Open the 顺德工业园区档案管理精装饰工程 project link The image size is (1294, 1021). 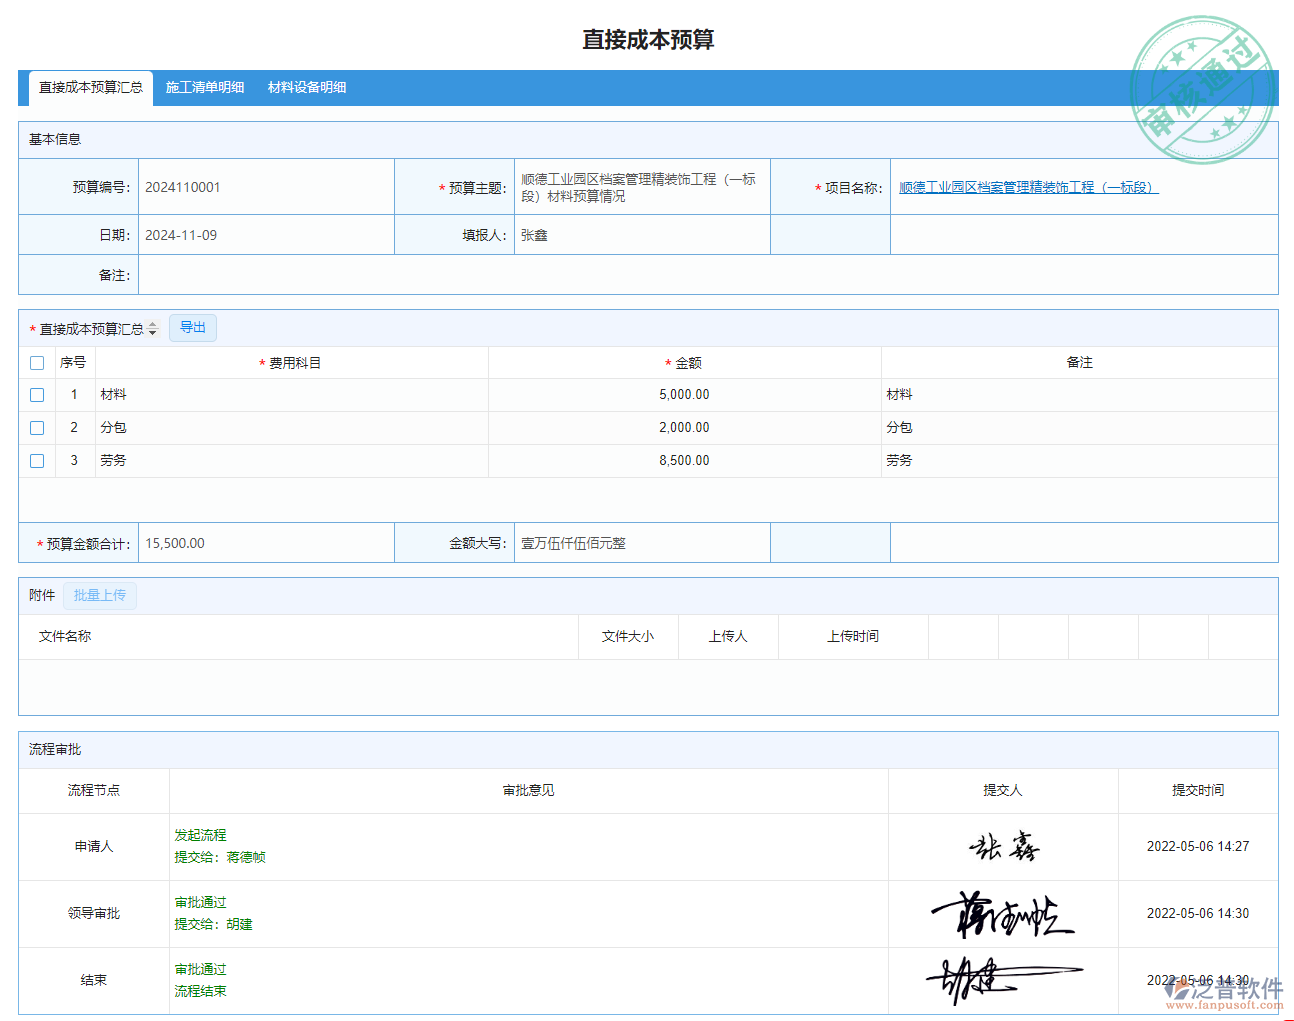pos(1028,188)
